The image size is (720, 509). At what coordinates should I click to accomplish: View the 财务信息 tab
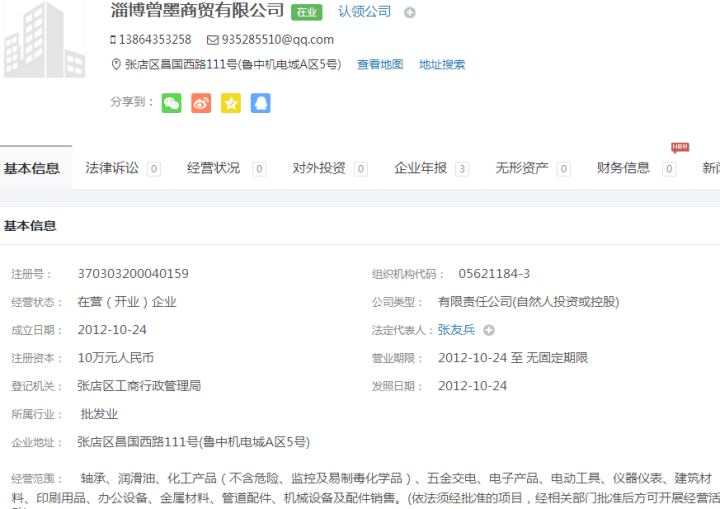(624, 168)
